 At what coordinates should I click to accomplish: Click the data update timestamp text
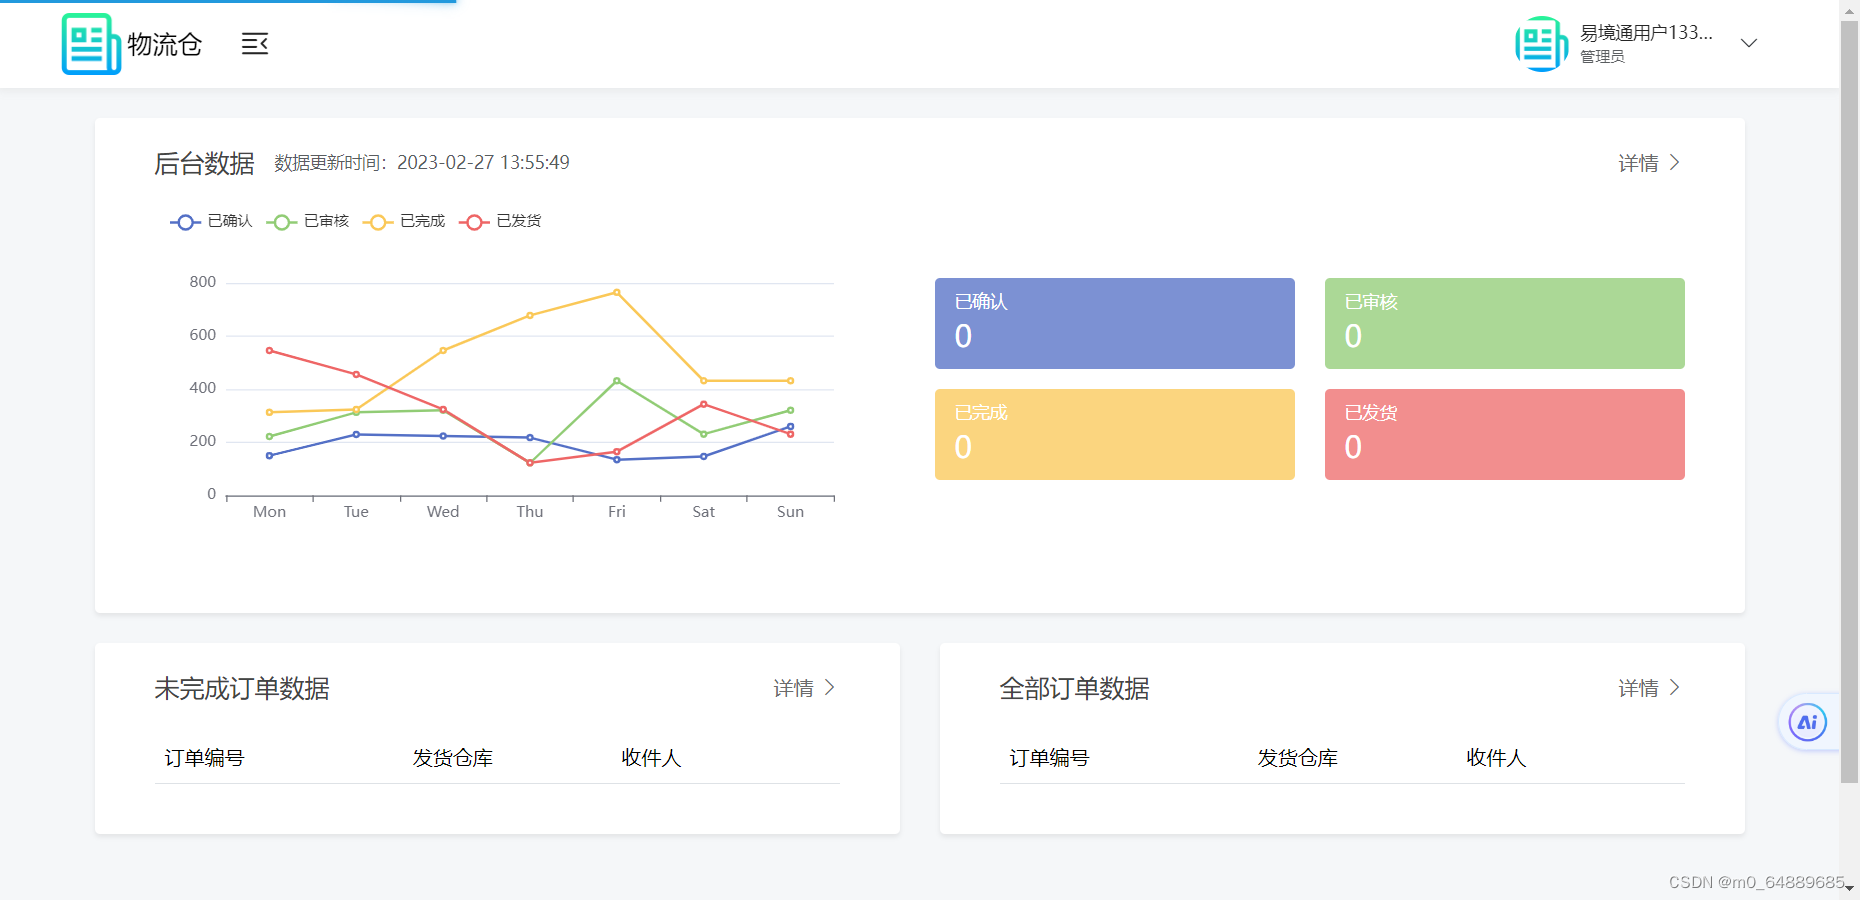422,163
